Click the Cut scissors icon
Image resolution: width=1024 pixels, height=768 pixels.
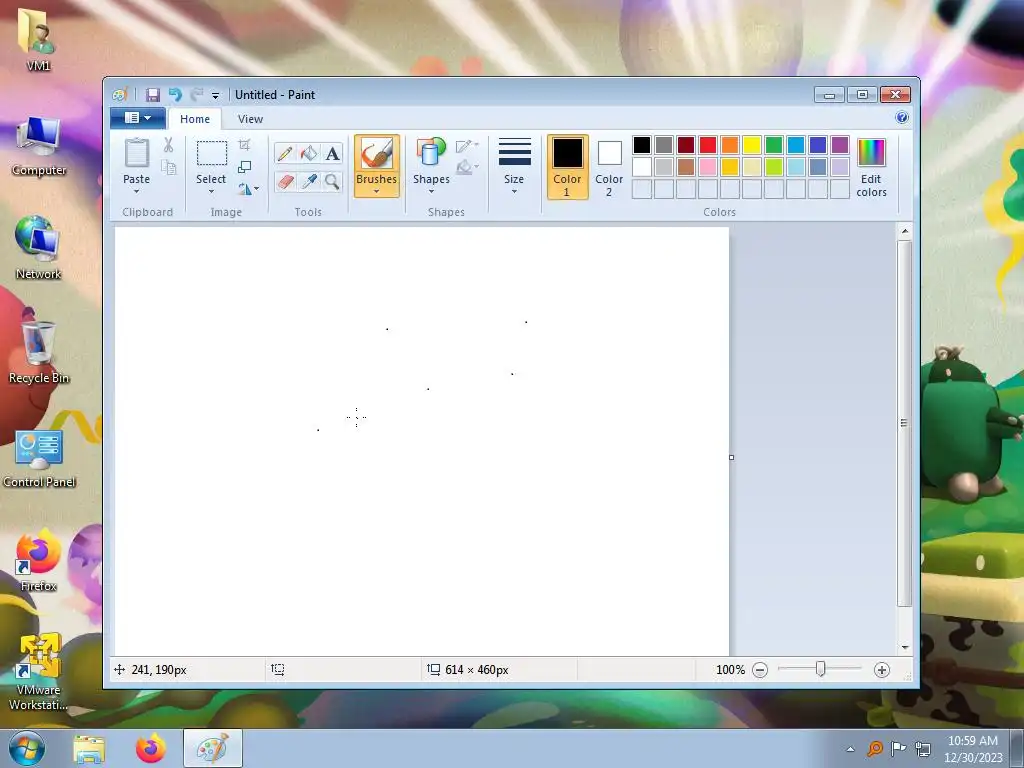(x=168, y=145)
